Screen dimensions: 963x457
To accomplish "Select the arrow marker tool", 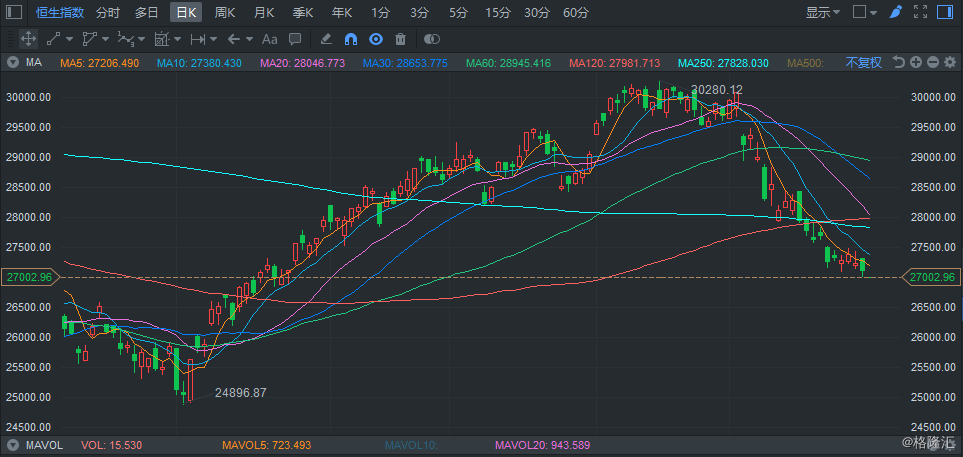I will [233, 39].
